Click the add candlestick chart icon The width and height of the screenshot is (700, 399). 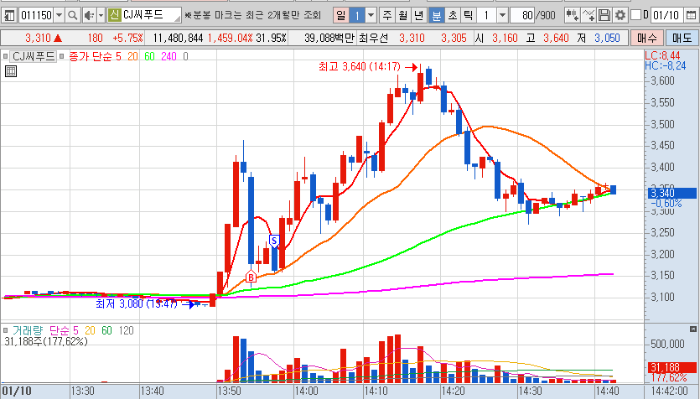[572, 16]
